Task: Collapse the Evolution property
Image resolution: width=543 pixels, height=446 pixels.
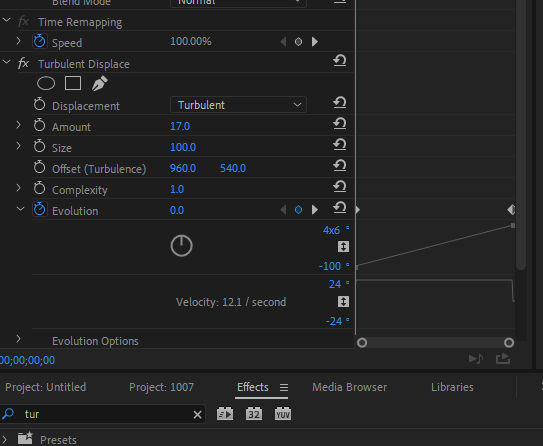Action: coord(20,209)
